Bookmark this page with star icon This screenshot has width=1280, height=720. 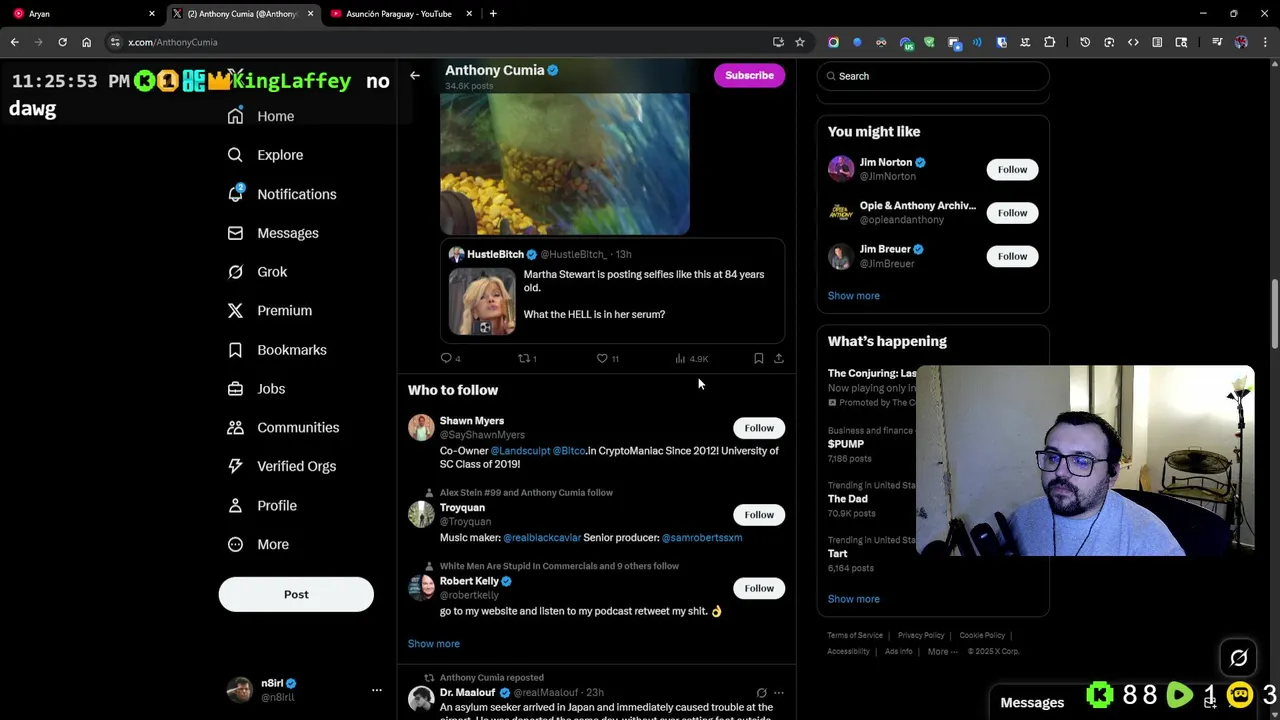pyautogui.click(x=800, y=42)
